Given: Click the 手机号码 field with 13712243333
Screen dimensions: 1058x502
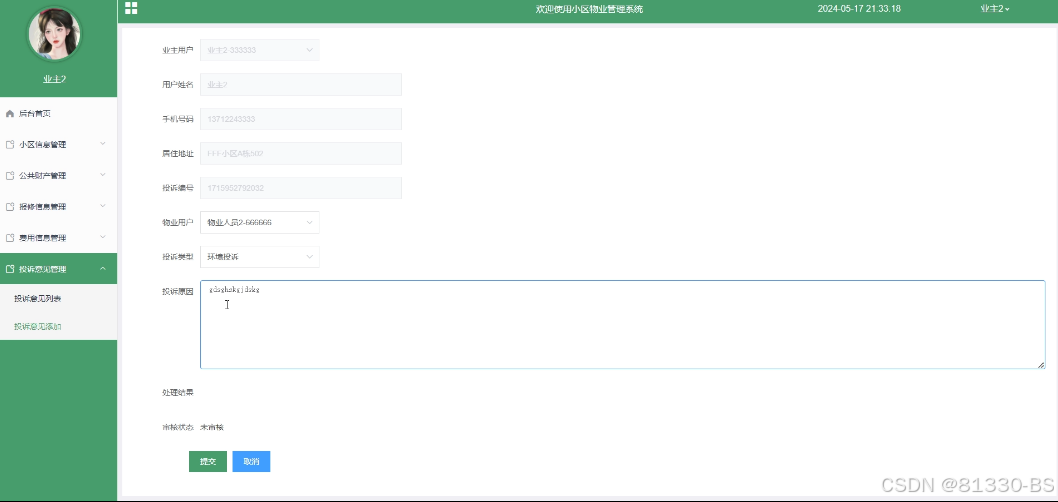Looking at the screenshot, I should pyautogui.click(x=301, y=119).
